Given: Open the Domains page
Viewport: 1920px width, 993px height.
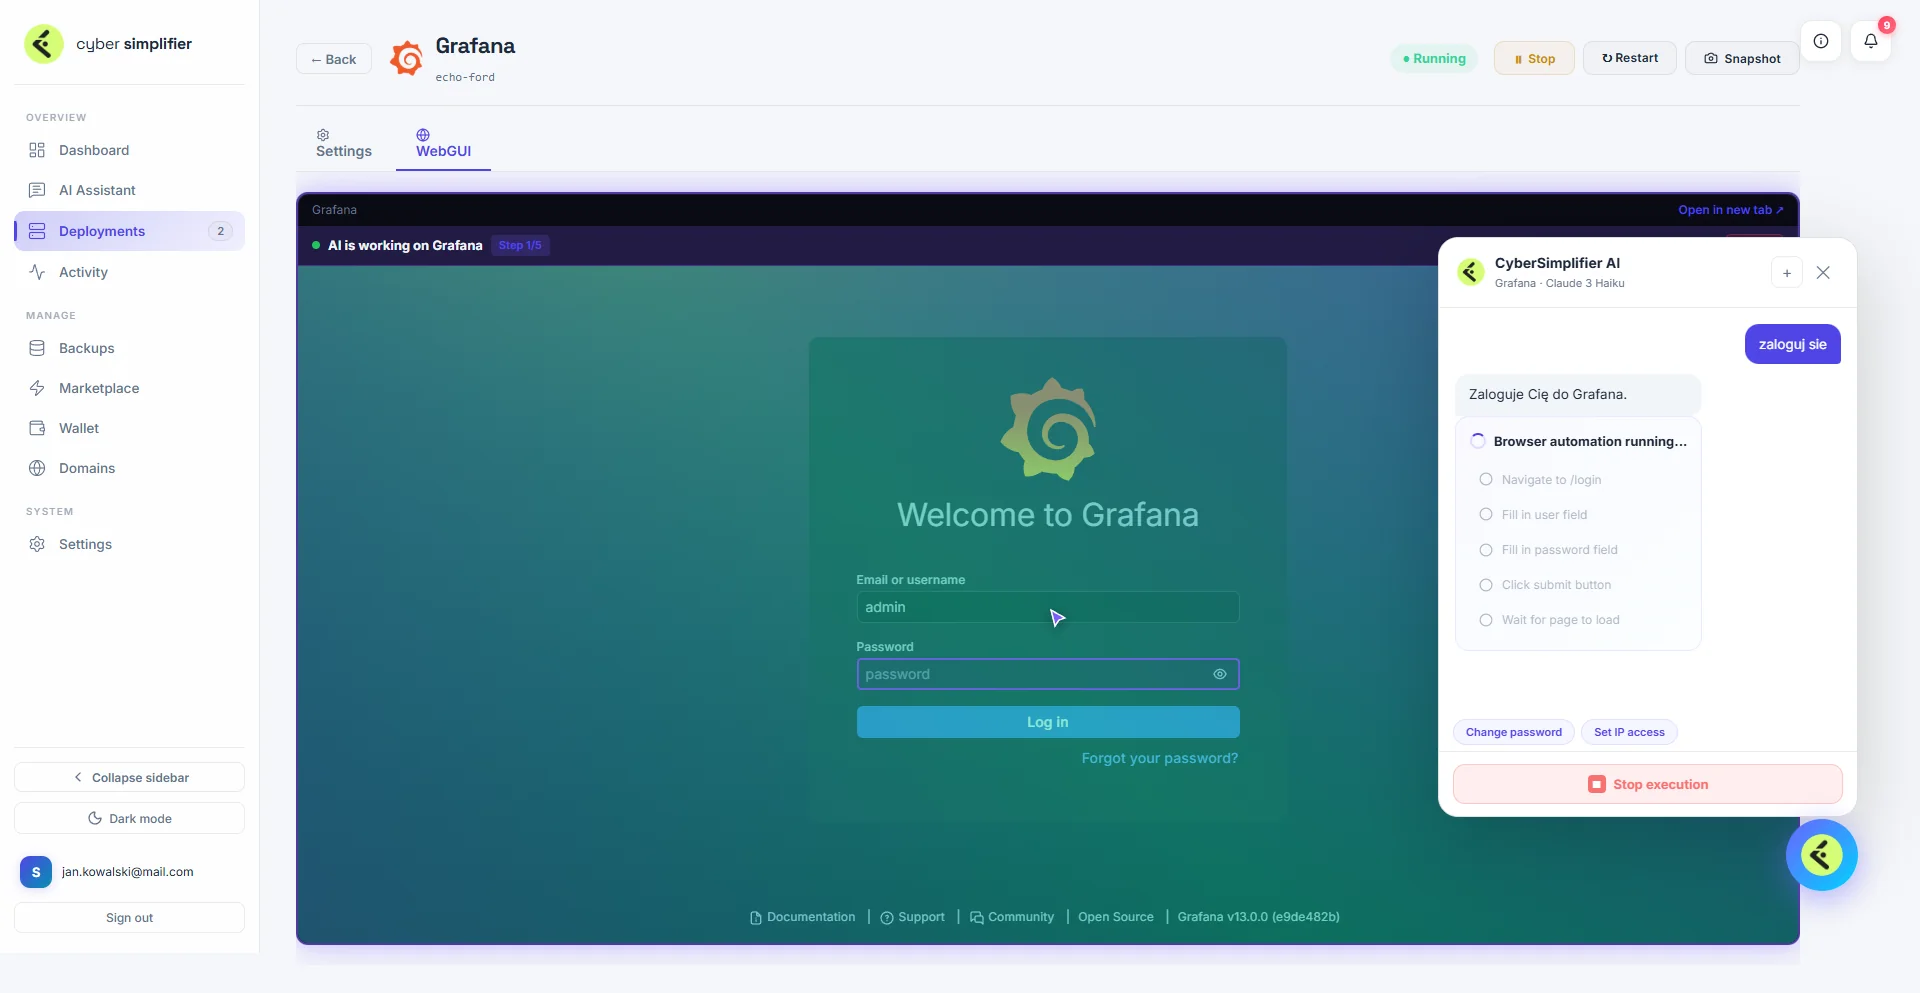Looking at the screenshot, I should pyautogui.click(x=129, y=468).
